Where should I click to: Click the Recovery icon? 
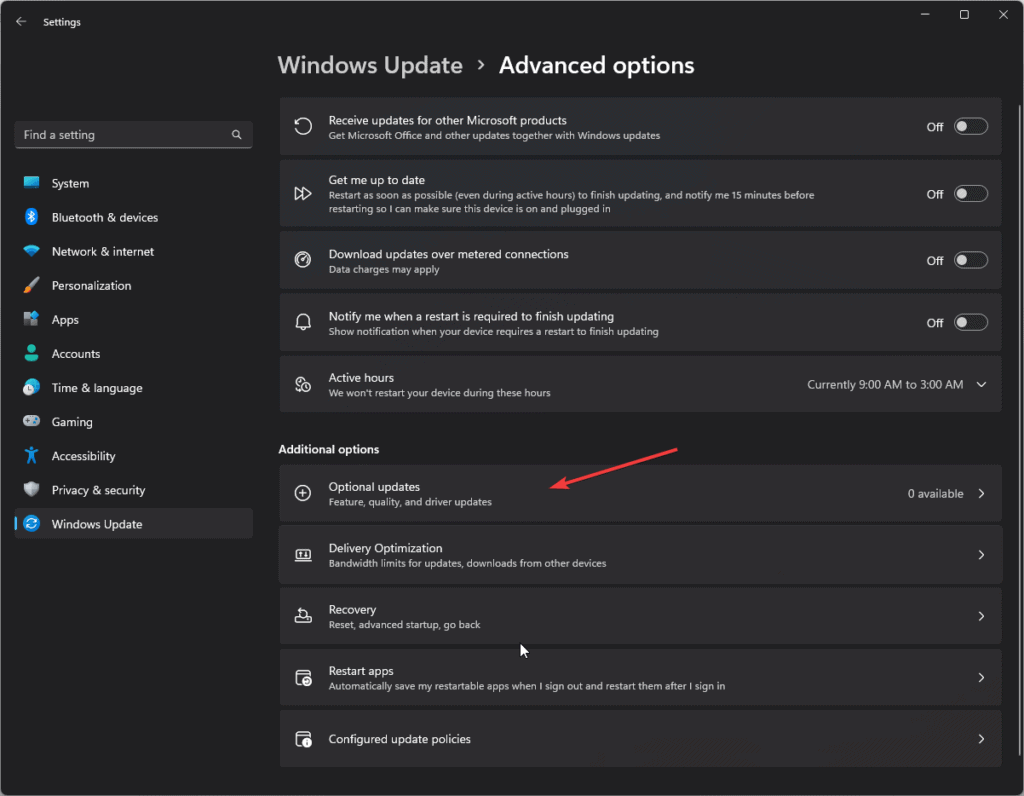303,616
